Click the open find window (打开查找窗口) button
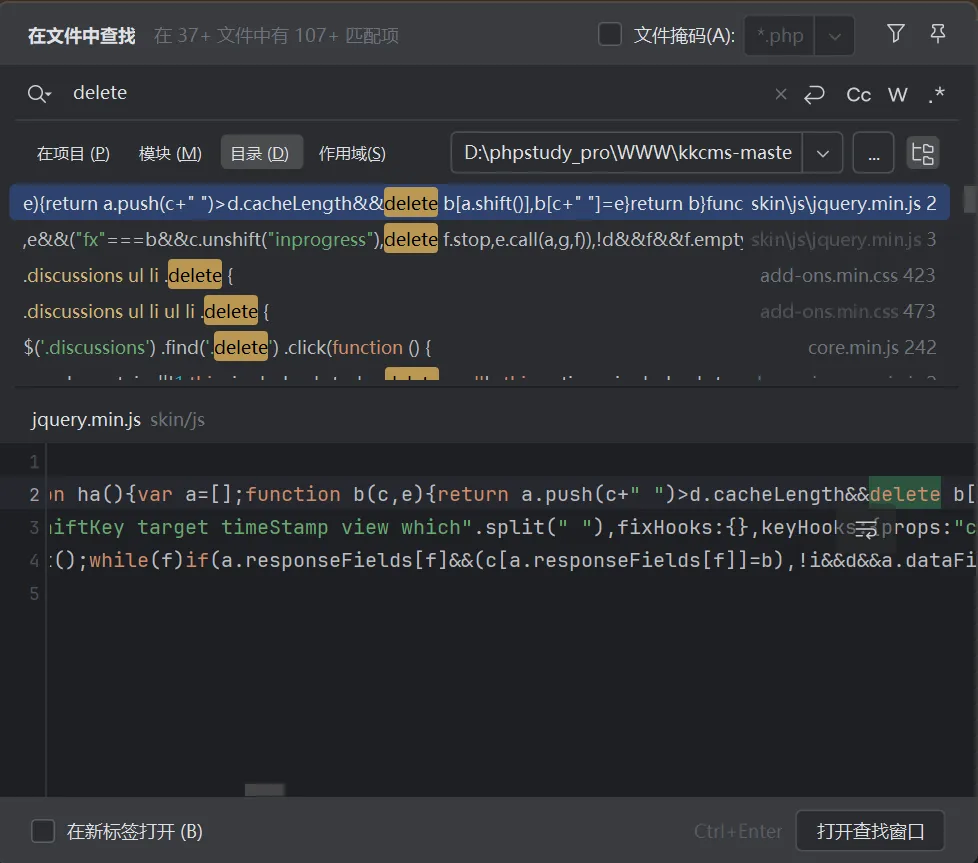The width and height of the screenshot is (978, 863). point(869,831)
